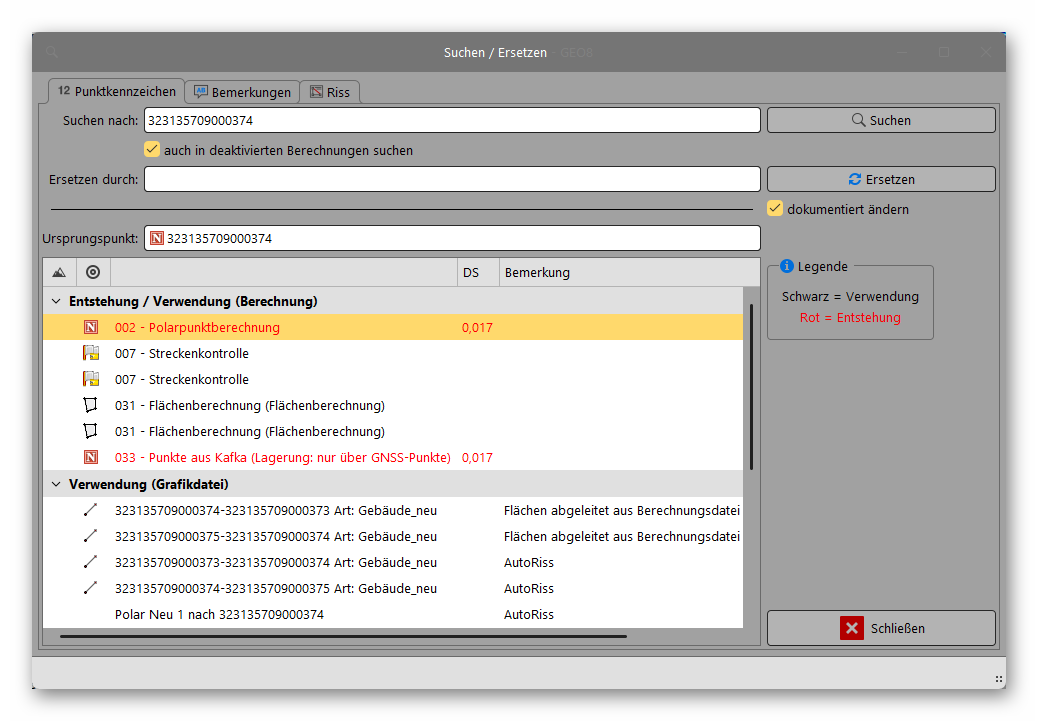Click the red N icon of 033 Punkte aus Kafka
The width and height of the screenshot is (1038, 721).
[91, 457]
